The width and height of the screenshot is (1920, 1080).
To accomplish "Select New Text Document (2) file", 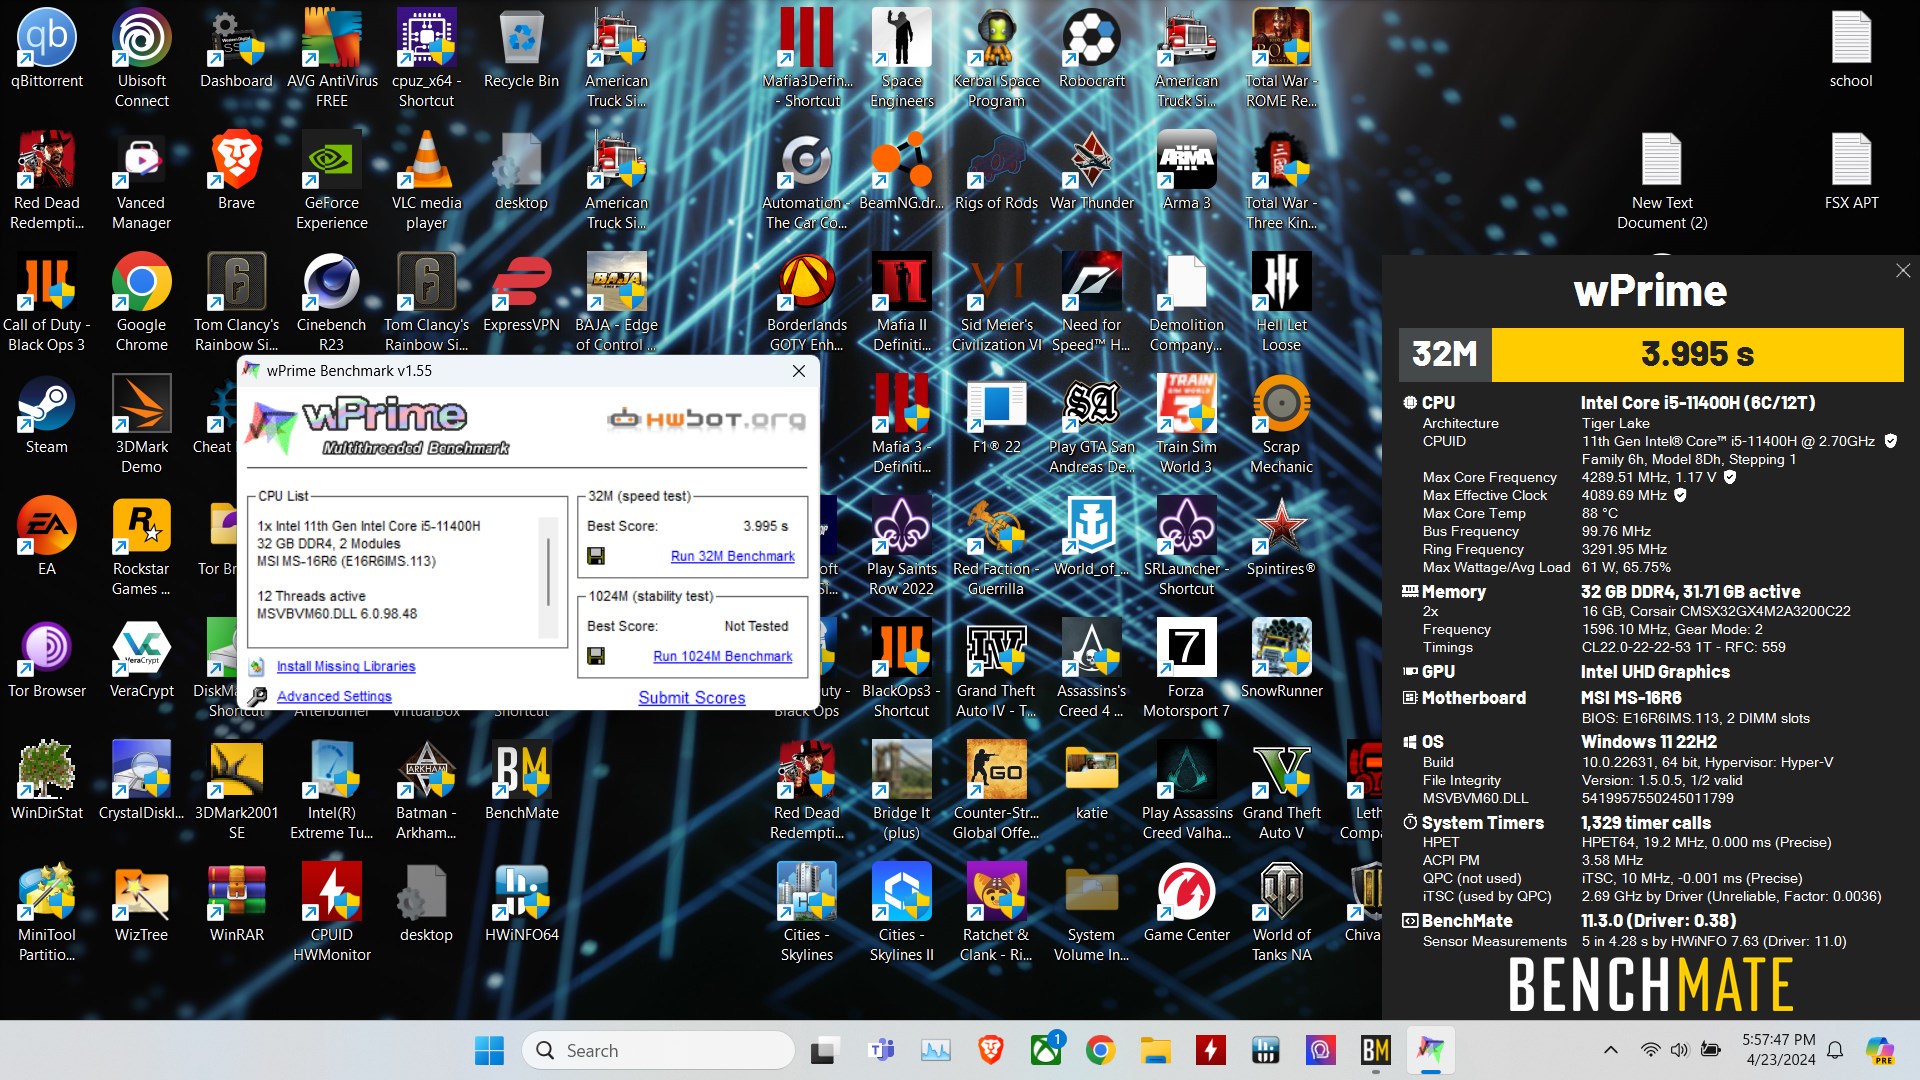I will point(1662,180).
